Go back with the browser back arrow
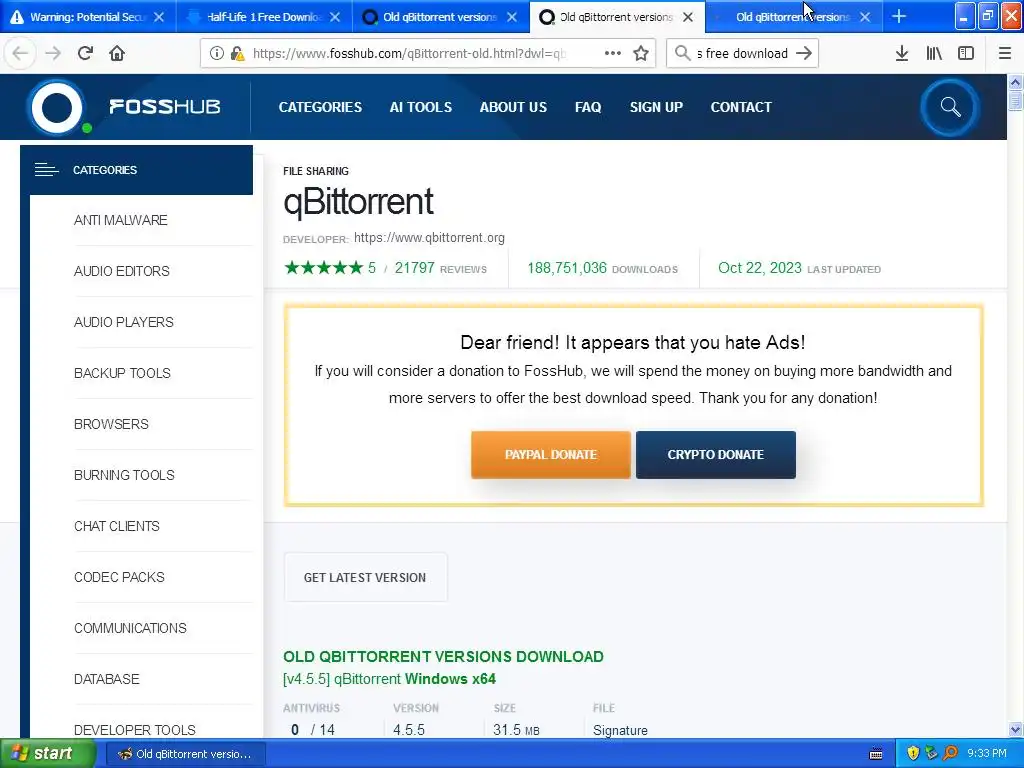 20,54
